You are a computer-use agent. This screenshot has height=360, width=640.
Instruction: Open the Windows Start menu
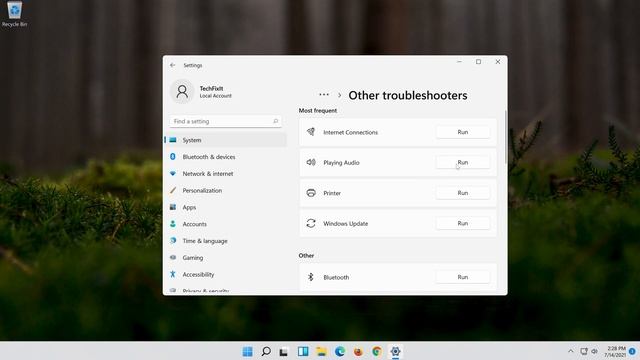247,351
